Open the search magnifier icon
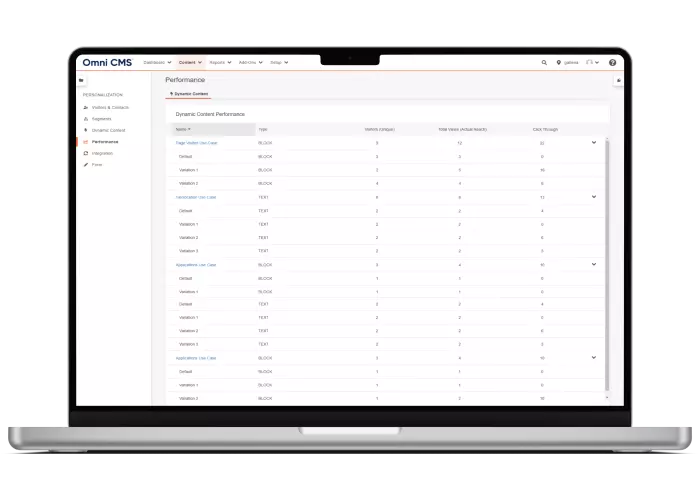Screen dimensions: 700x500 pyautogui.click(x=544, y=62)
